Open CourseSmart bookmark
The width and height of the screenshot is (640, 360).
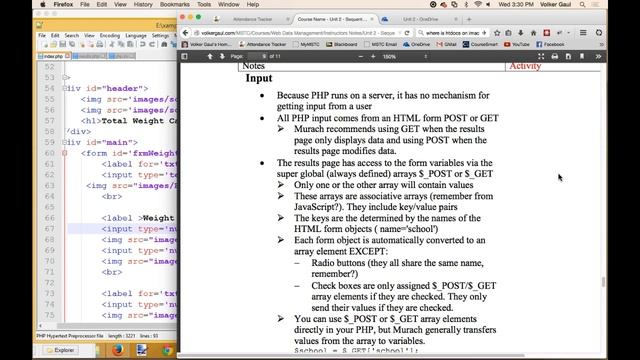pos(480,44)
